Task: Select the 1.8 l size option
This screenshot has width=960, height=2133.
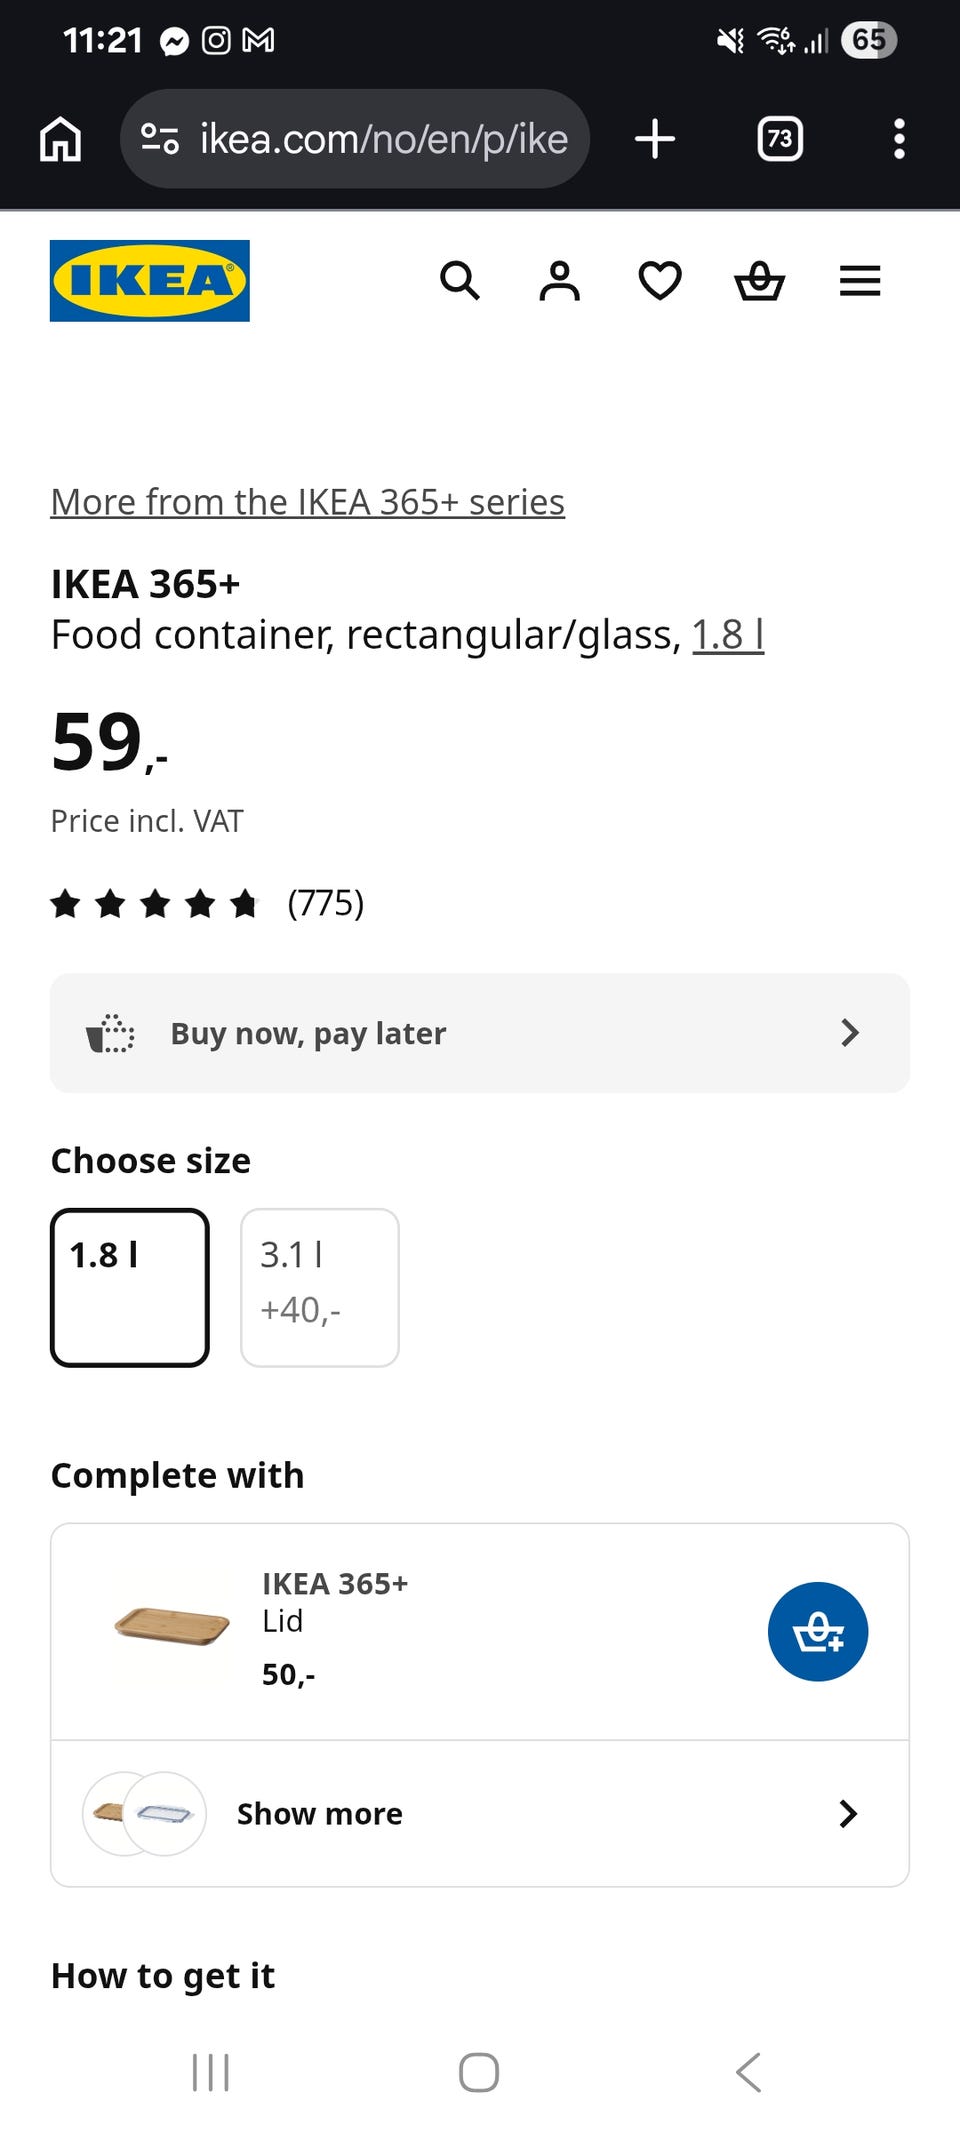Action: point(130,1288)
